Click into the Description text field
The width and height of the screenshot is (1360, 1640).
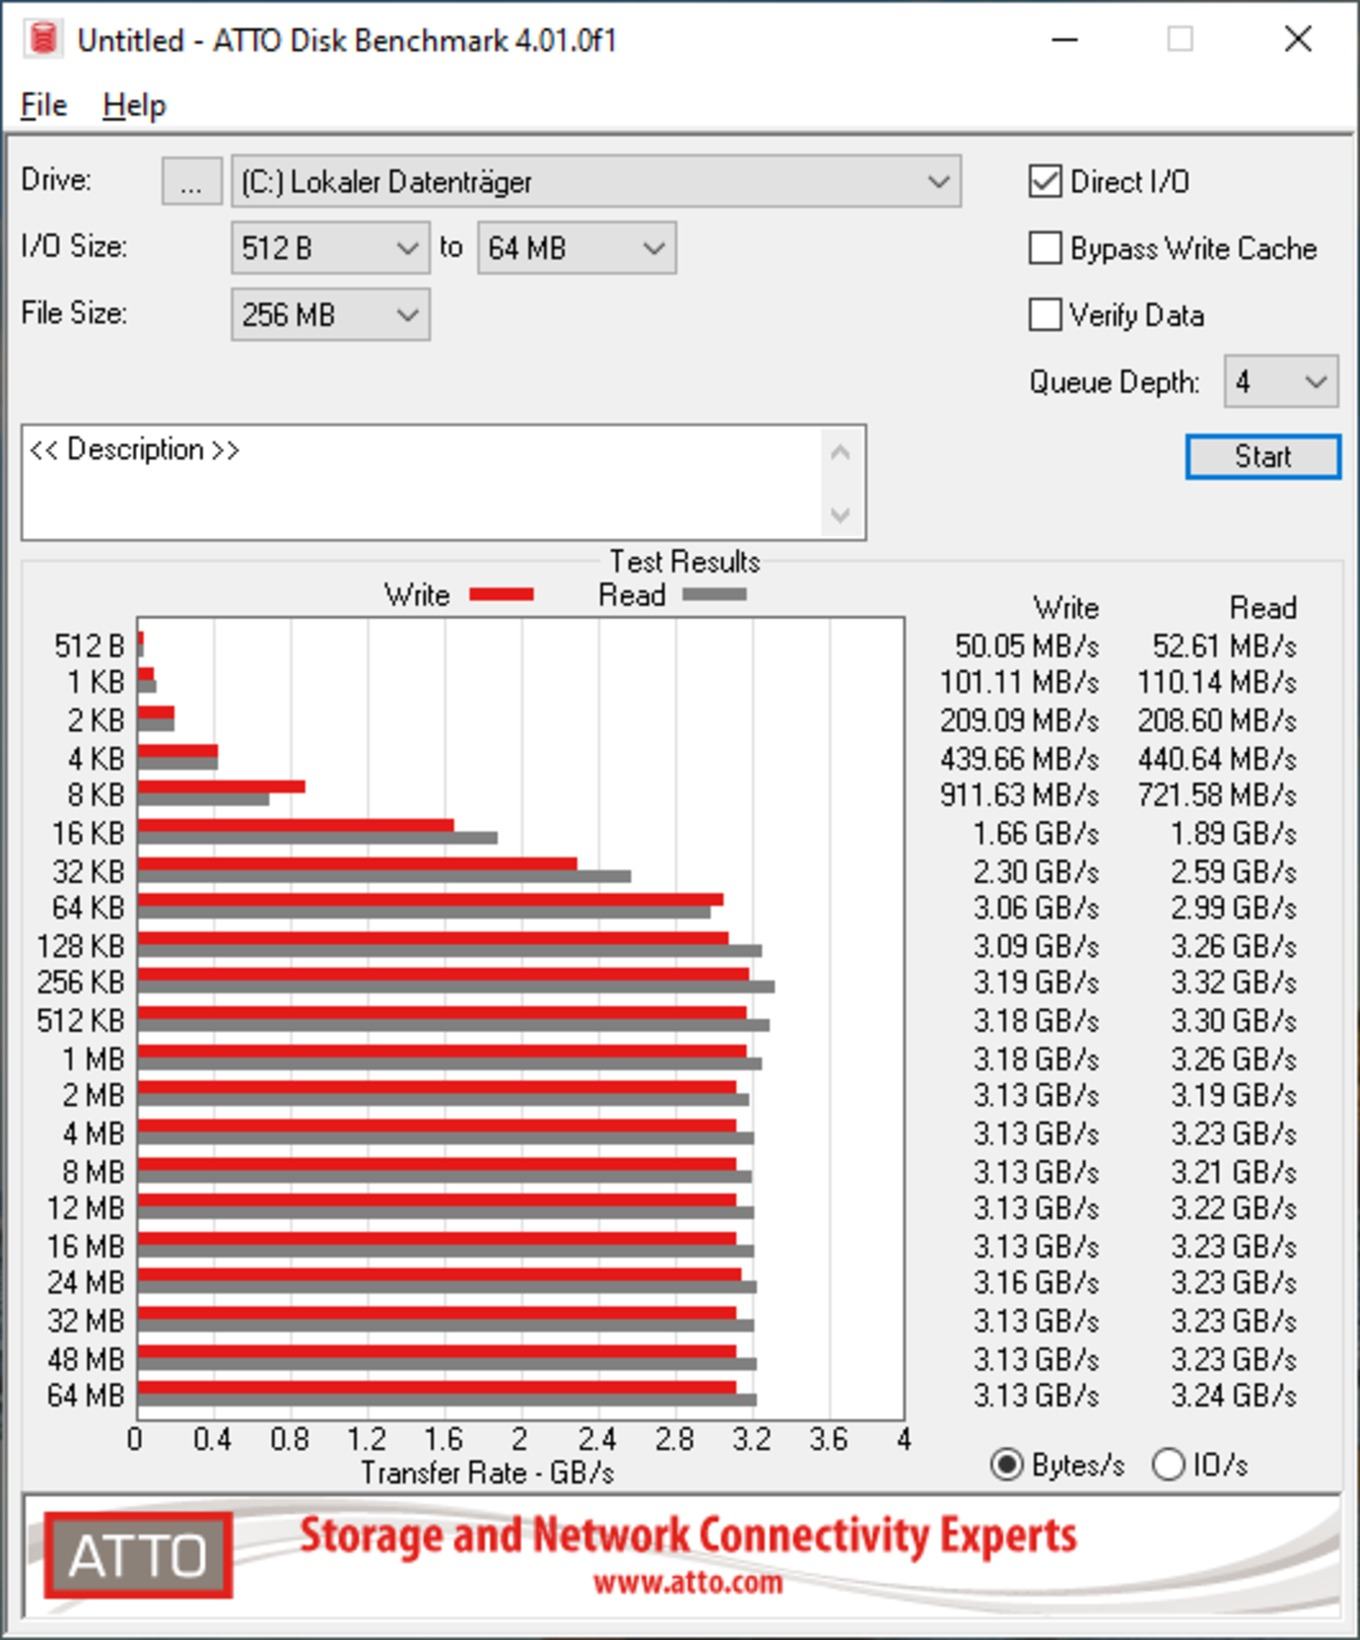(422, 483)
